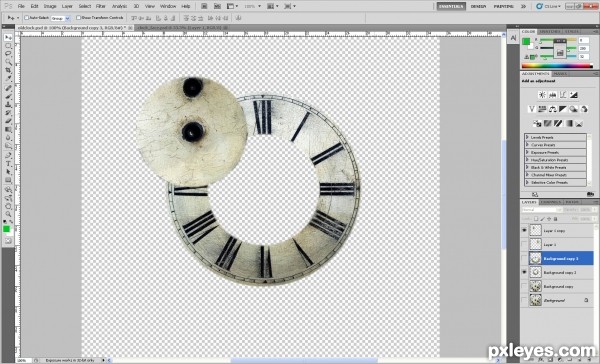Screen dimensions: 600x364
Task: Add a Gradient Map adjustment
Action: pos(569,123)
